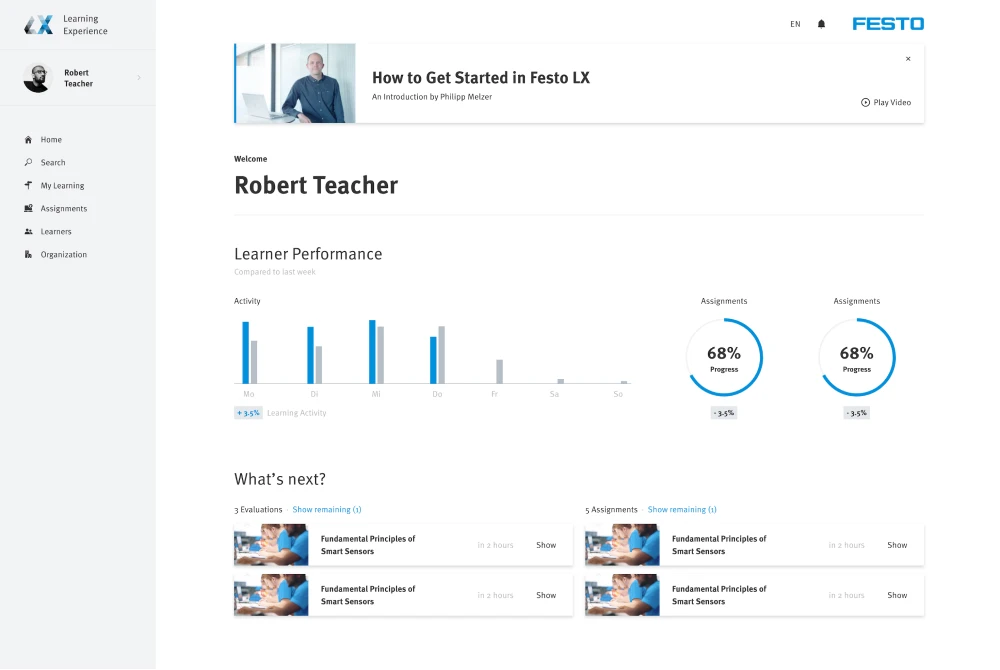Go to Learners in the sidebar

(48, 231)
